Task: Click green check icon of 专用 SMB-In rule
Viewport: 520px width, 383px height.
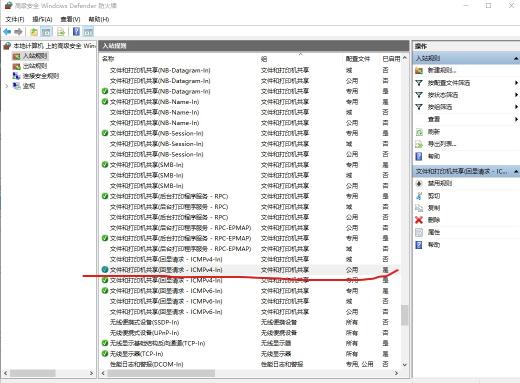Action: point(105,164)
